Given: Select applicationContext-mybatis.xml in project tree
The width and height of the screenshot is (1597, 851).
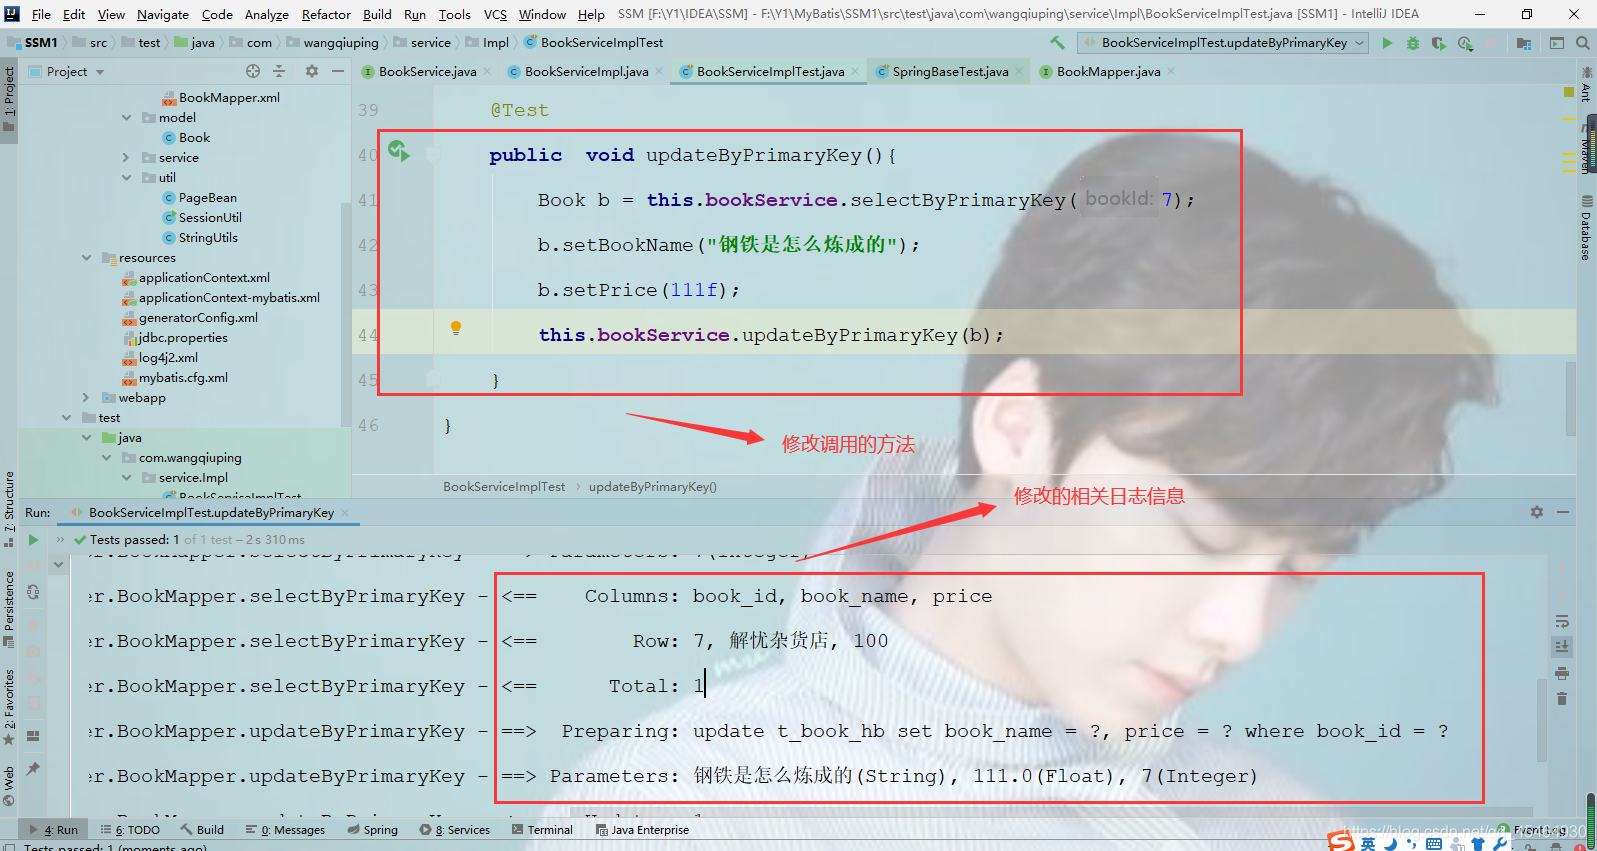Looking at the screenshot, I should click(x=229, y=297).
